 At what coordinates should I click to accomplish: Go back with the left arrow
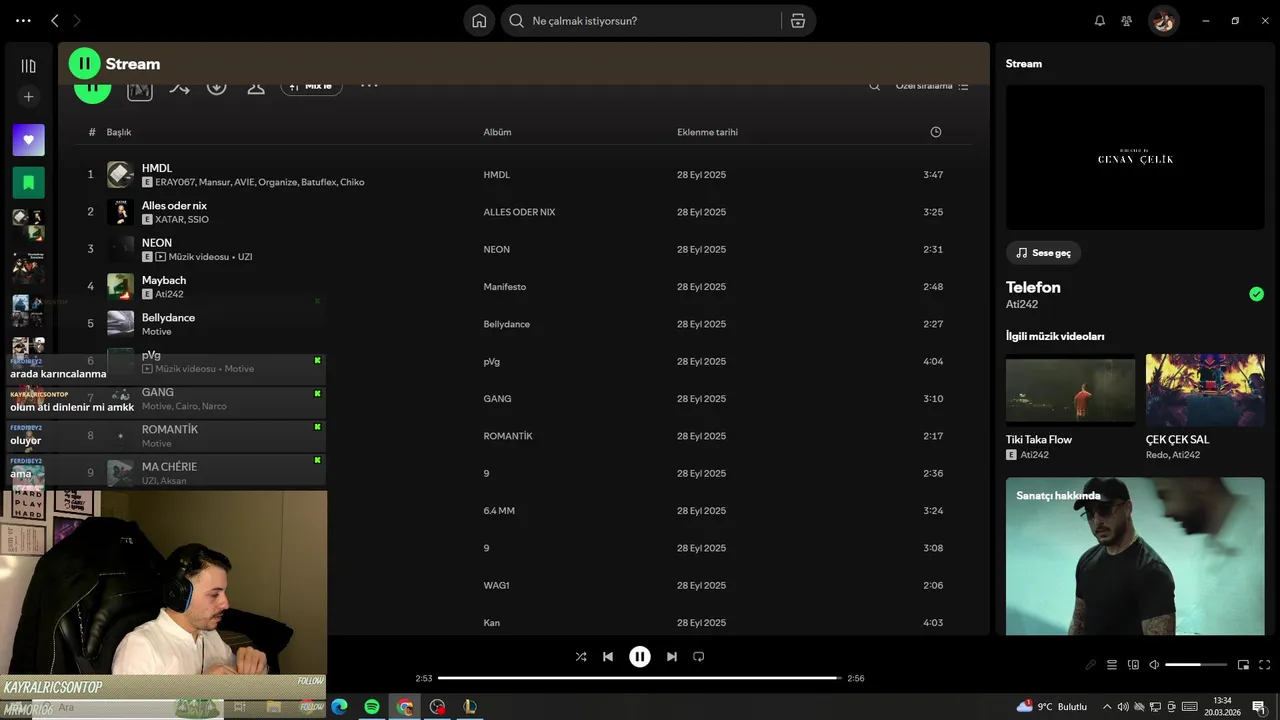click(55, 20)
